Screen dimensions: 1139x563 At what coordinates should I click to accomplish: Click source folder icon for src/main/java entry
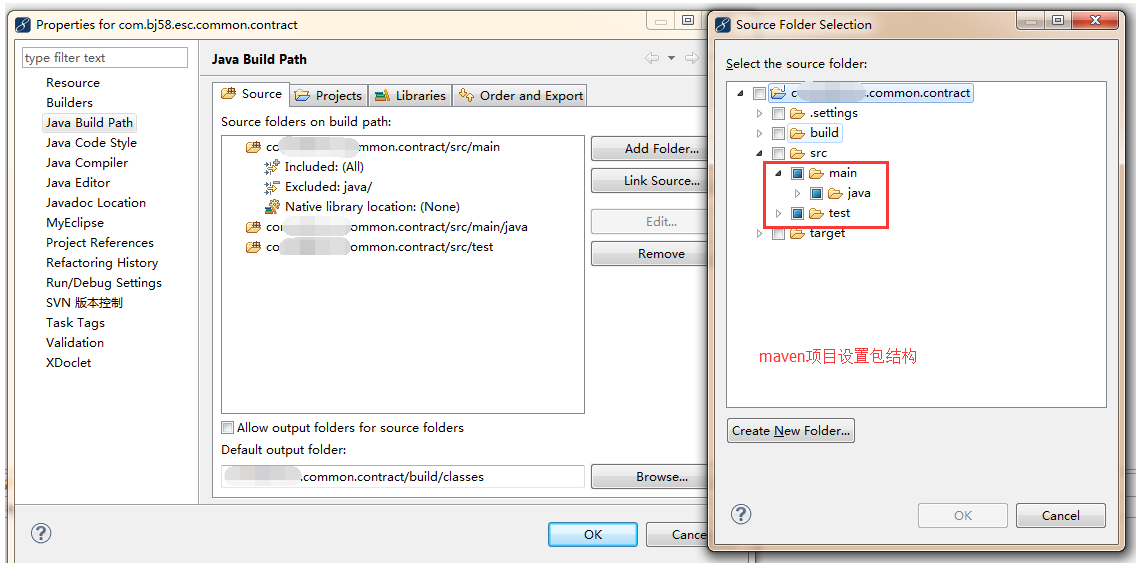click(253, 227)
